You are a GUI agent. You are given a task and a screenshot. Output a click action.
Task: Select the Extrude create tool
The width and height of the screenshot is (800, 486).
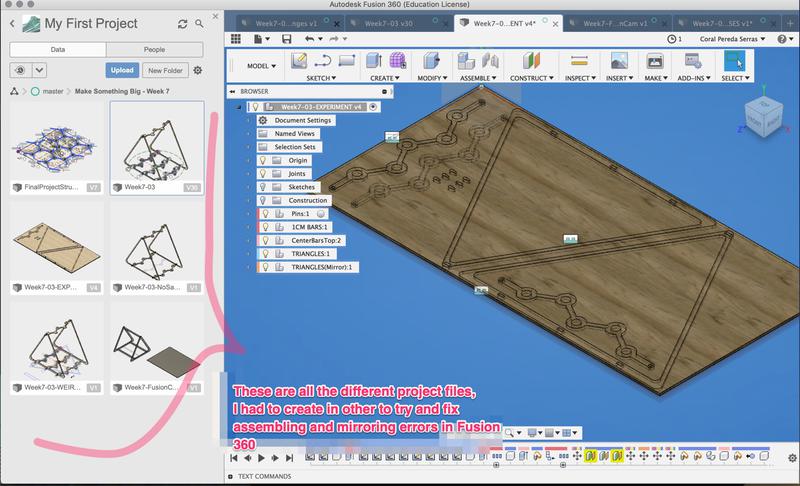[x=374, y=61]
